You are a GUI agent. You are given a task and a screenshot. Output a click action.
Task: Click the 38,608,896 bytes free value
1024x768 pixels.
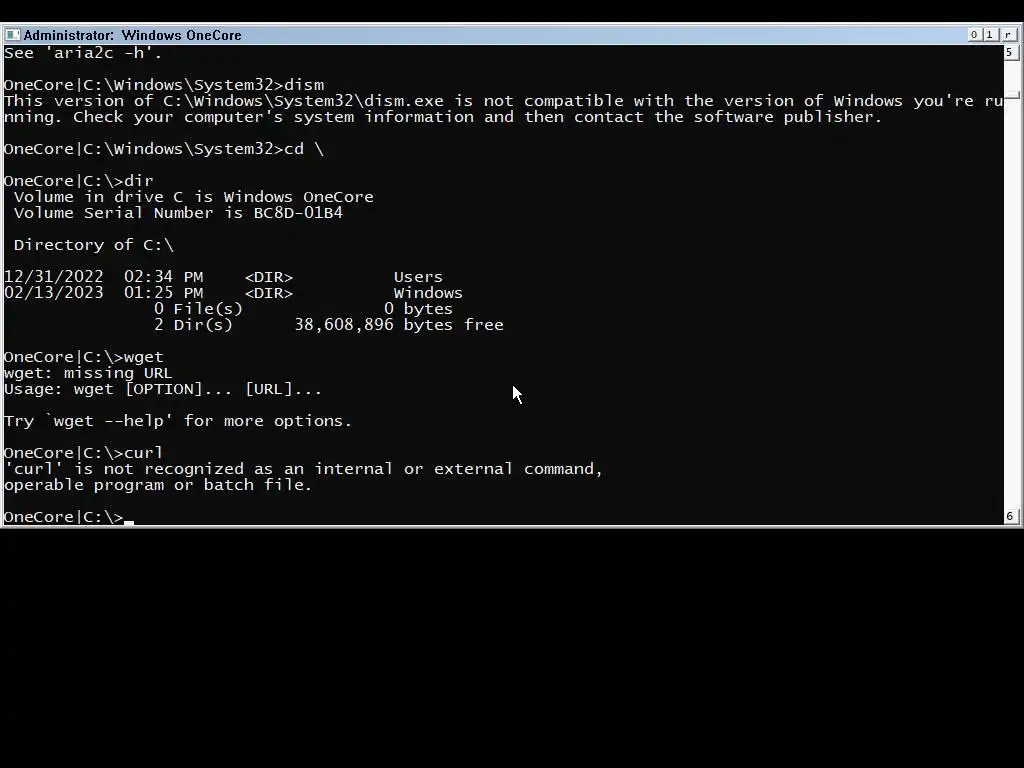(399, 325)
